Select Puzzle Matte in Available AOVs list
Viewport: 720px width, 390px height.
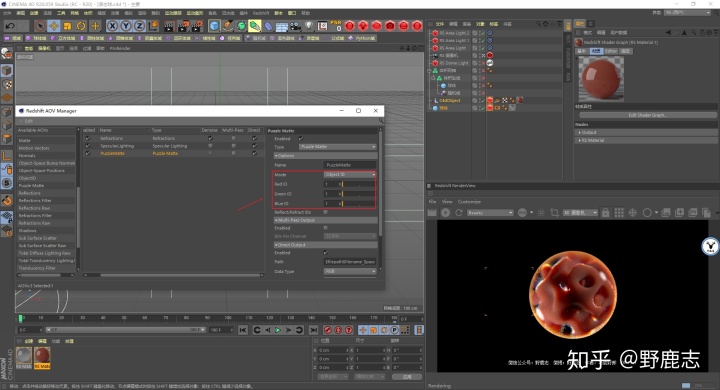tap(31, 186)
